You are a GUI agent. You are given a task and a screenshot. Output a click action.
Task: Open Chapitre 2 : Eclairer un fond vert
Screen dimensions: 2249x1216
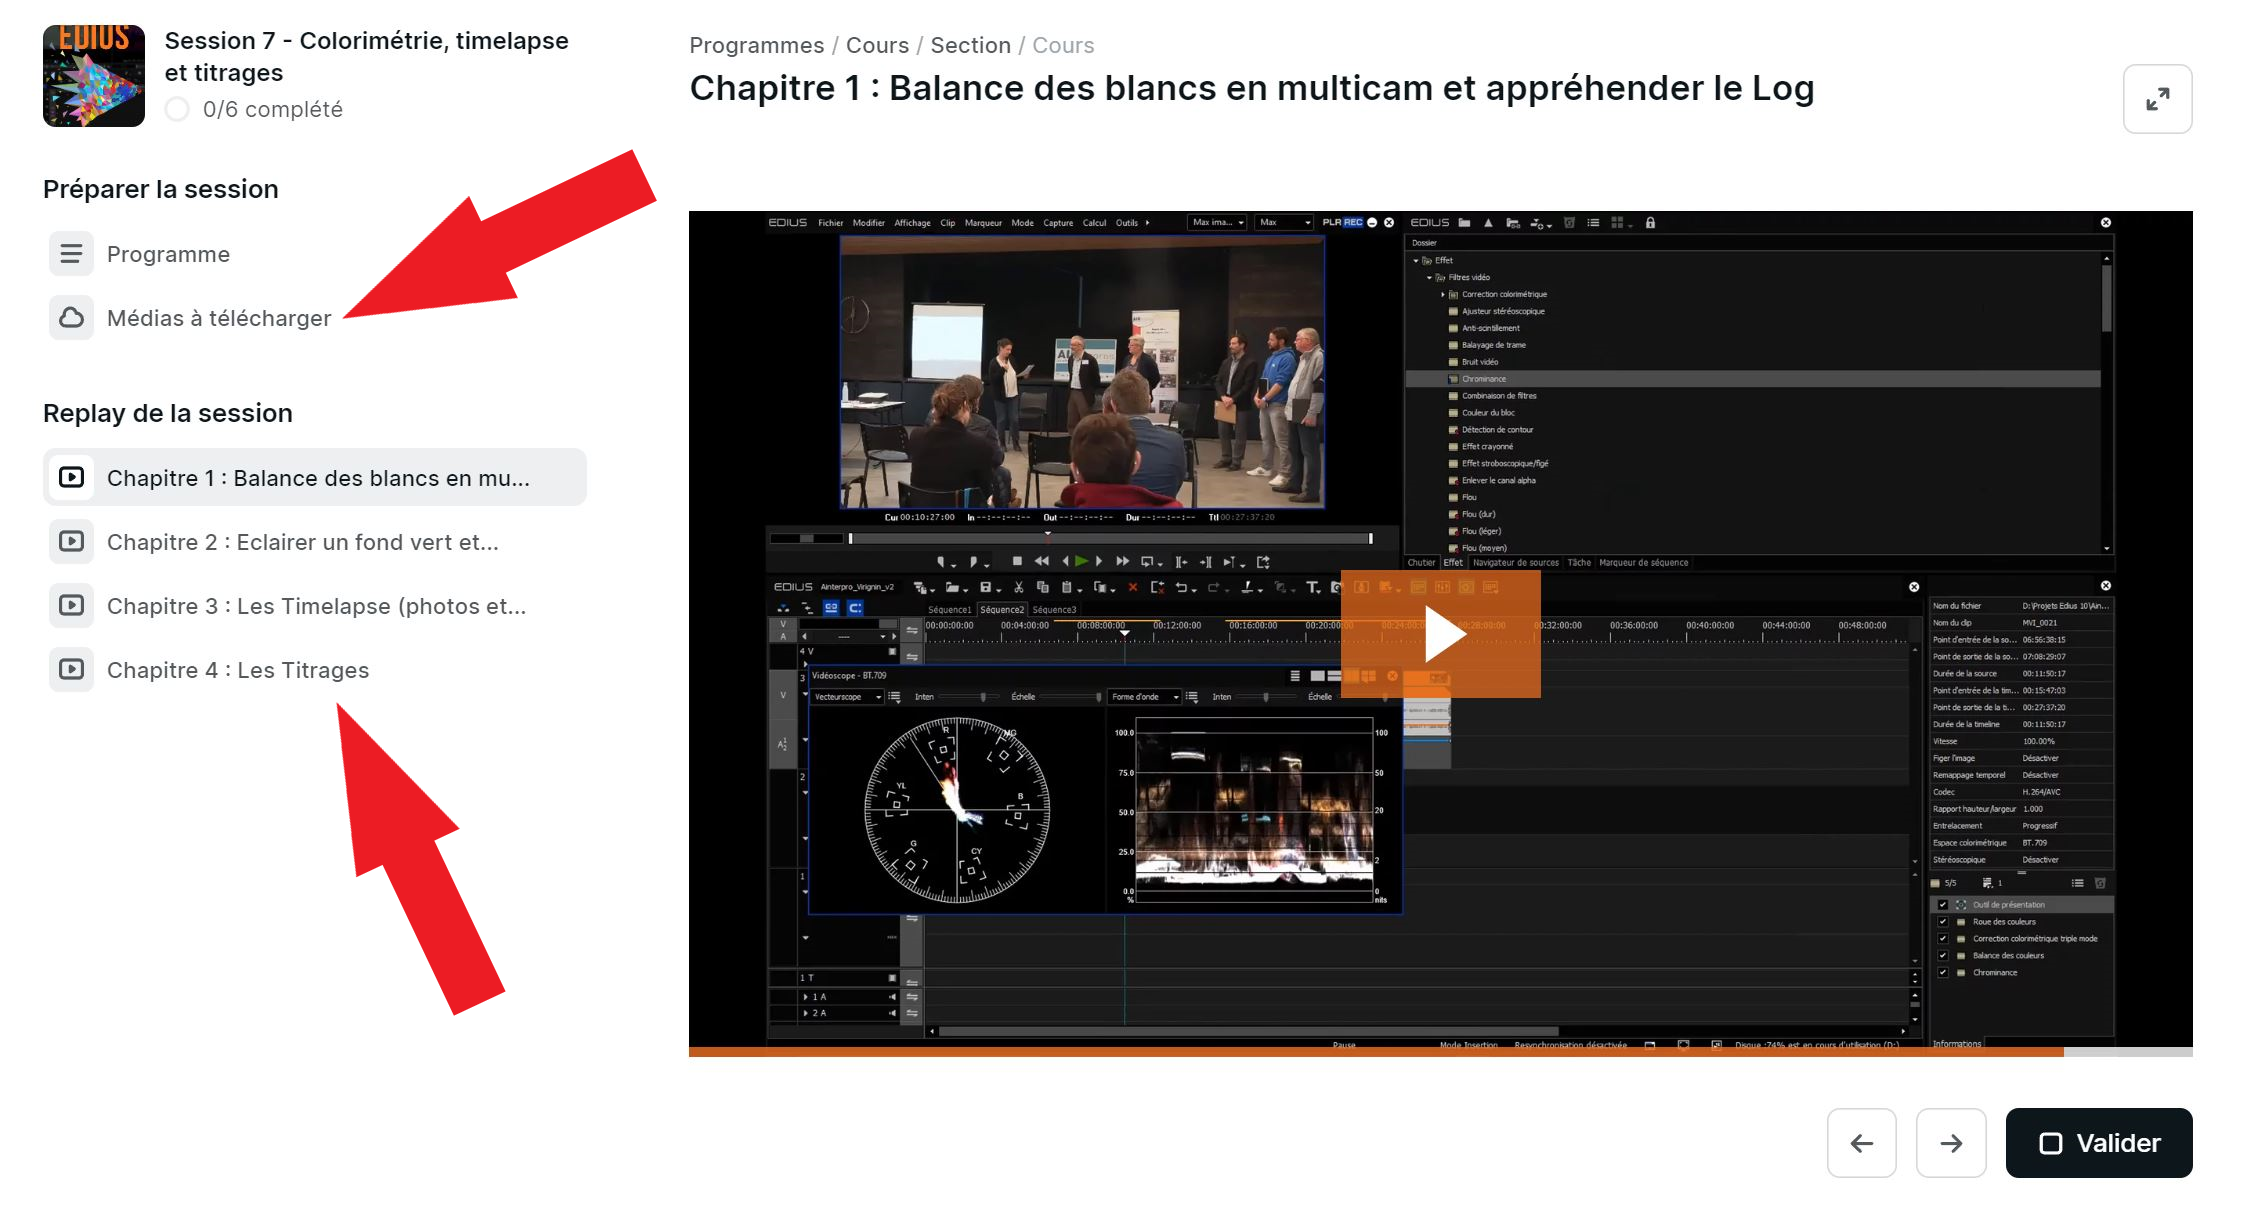302,542
